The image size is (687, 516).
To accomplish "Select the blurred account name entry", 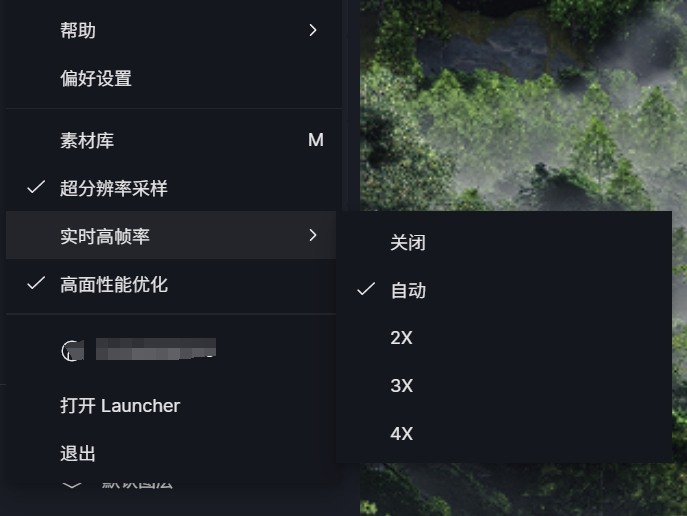I will [x=156, y=349].
